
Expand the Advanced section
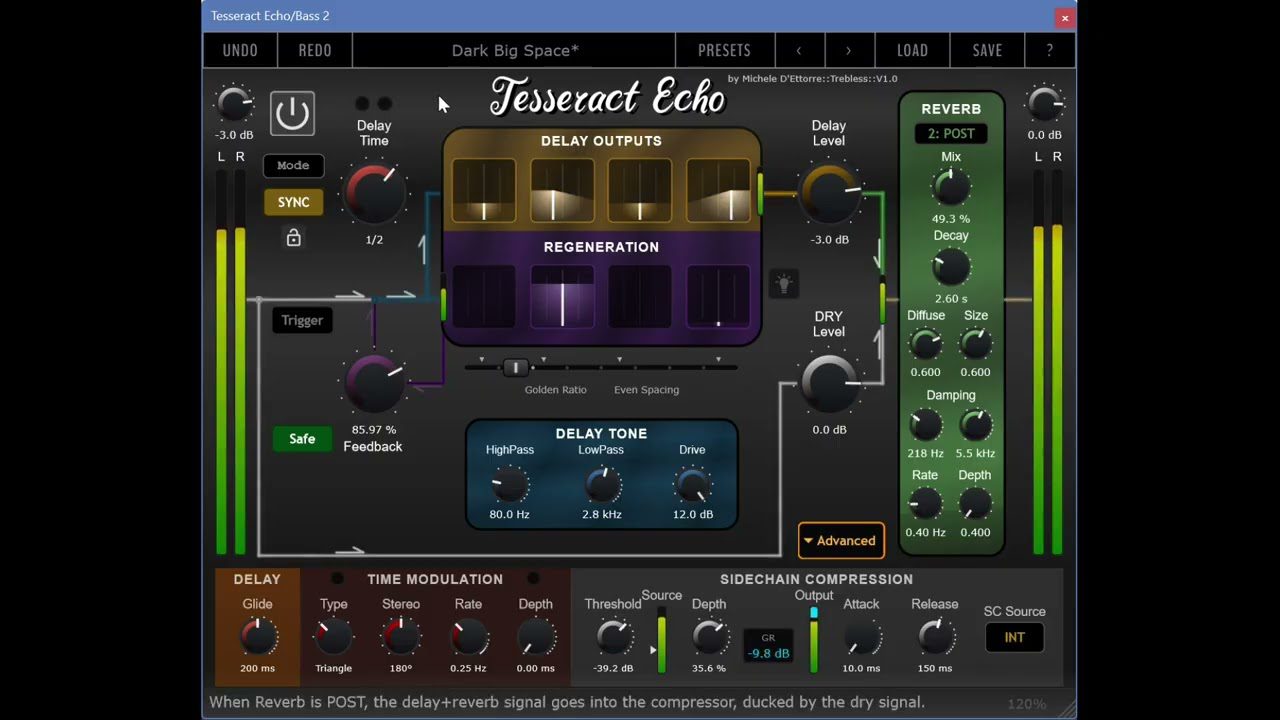(x=841, y=541)
